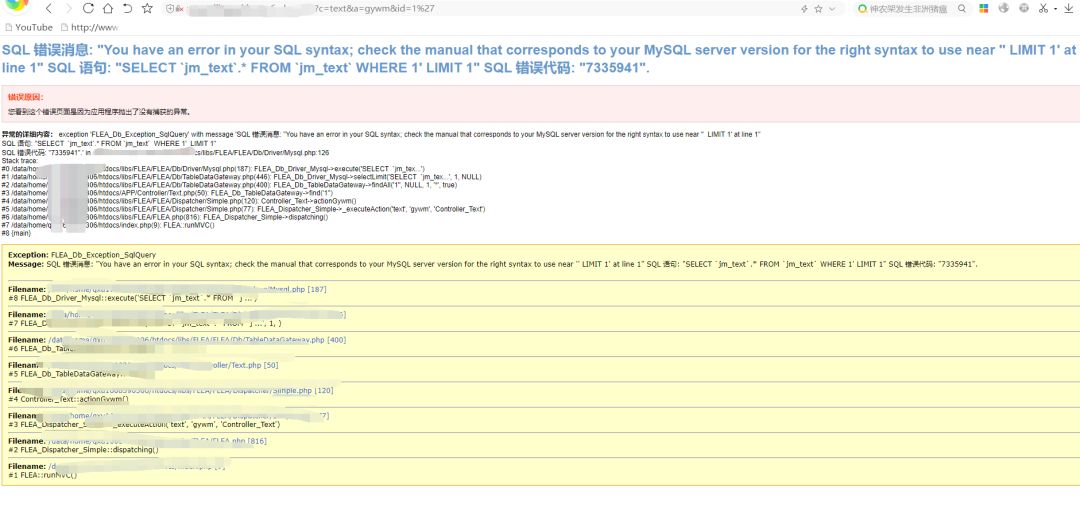Image resolution: width=1080 pixels, height=508 pixels.
Task: Click the 360 browser logo icon
Action: pyautogui.click(x=19, y=6)
